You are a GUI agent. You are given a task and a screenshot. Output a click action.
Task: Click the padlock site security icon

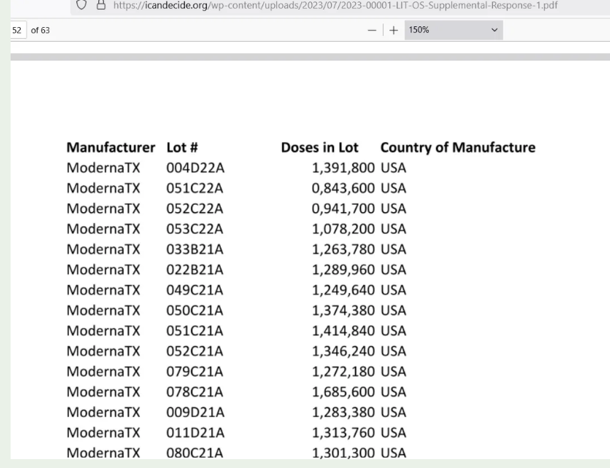101,5
